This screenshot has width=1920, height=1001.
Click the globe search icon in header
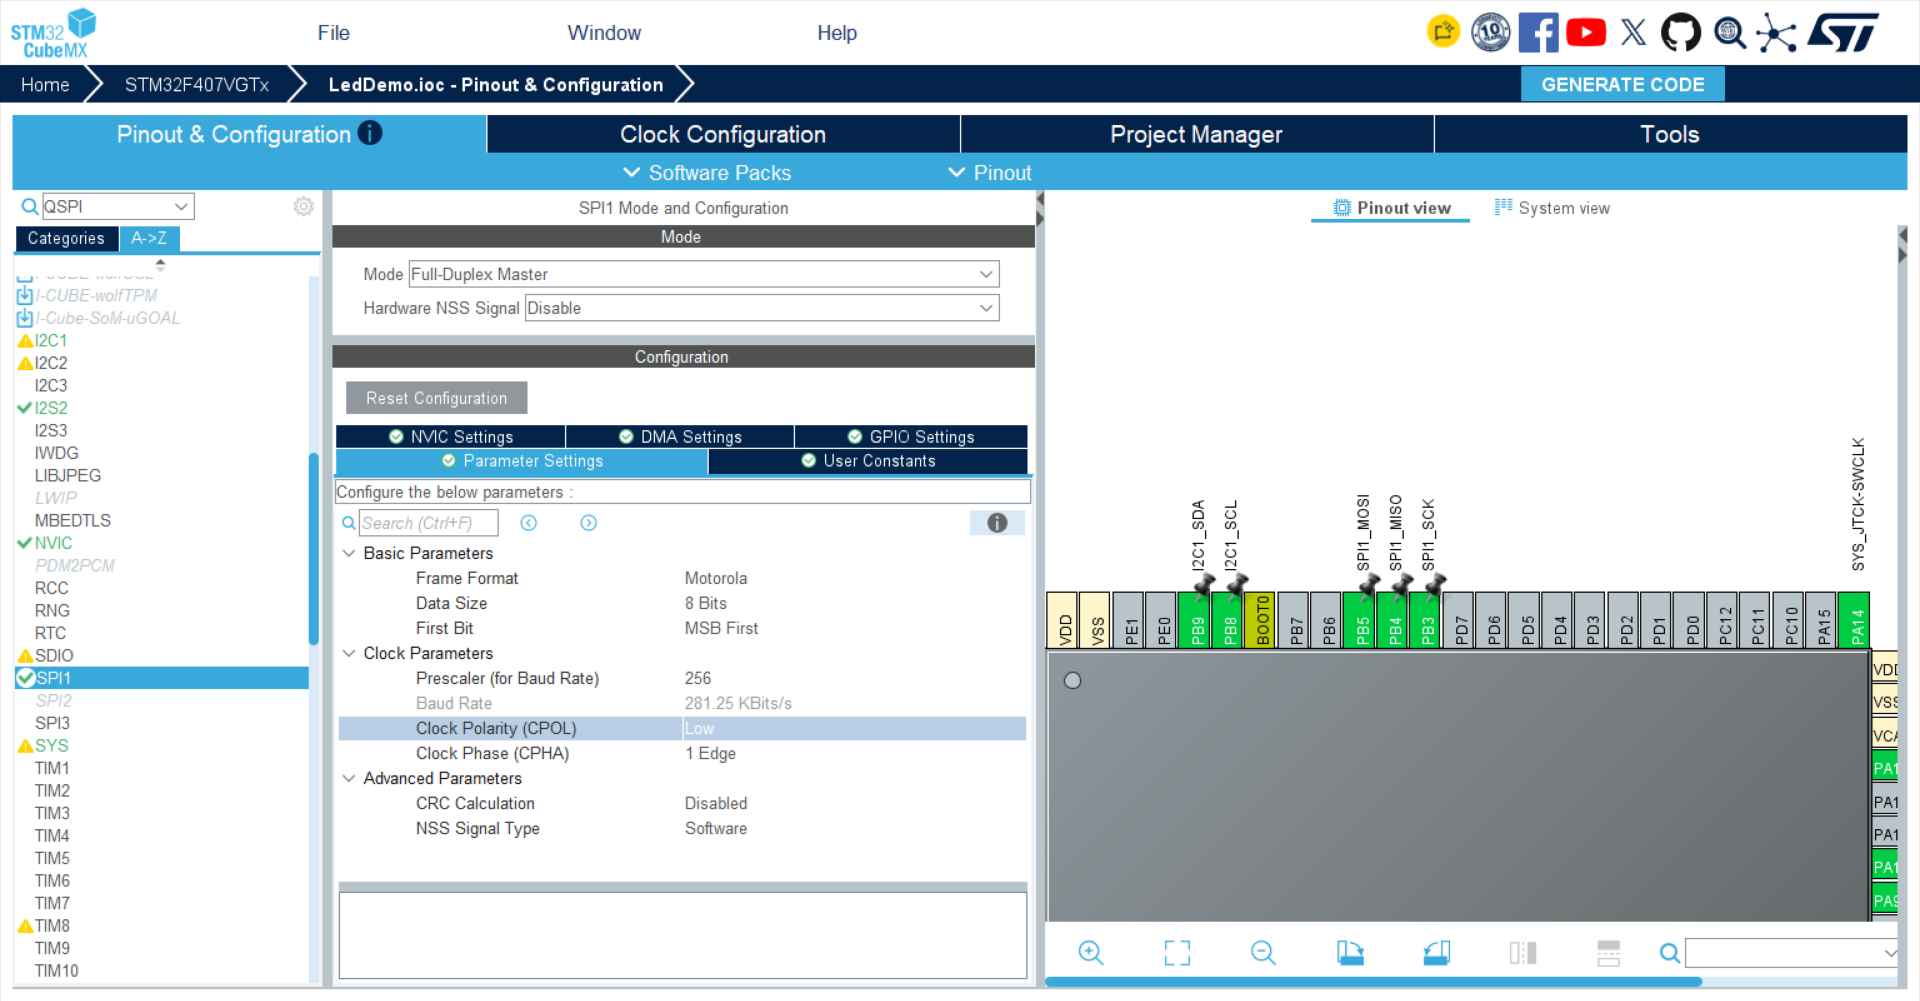pyautogui.click(x=1729, y=33)
